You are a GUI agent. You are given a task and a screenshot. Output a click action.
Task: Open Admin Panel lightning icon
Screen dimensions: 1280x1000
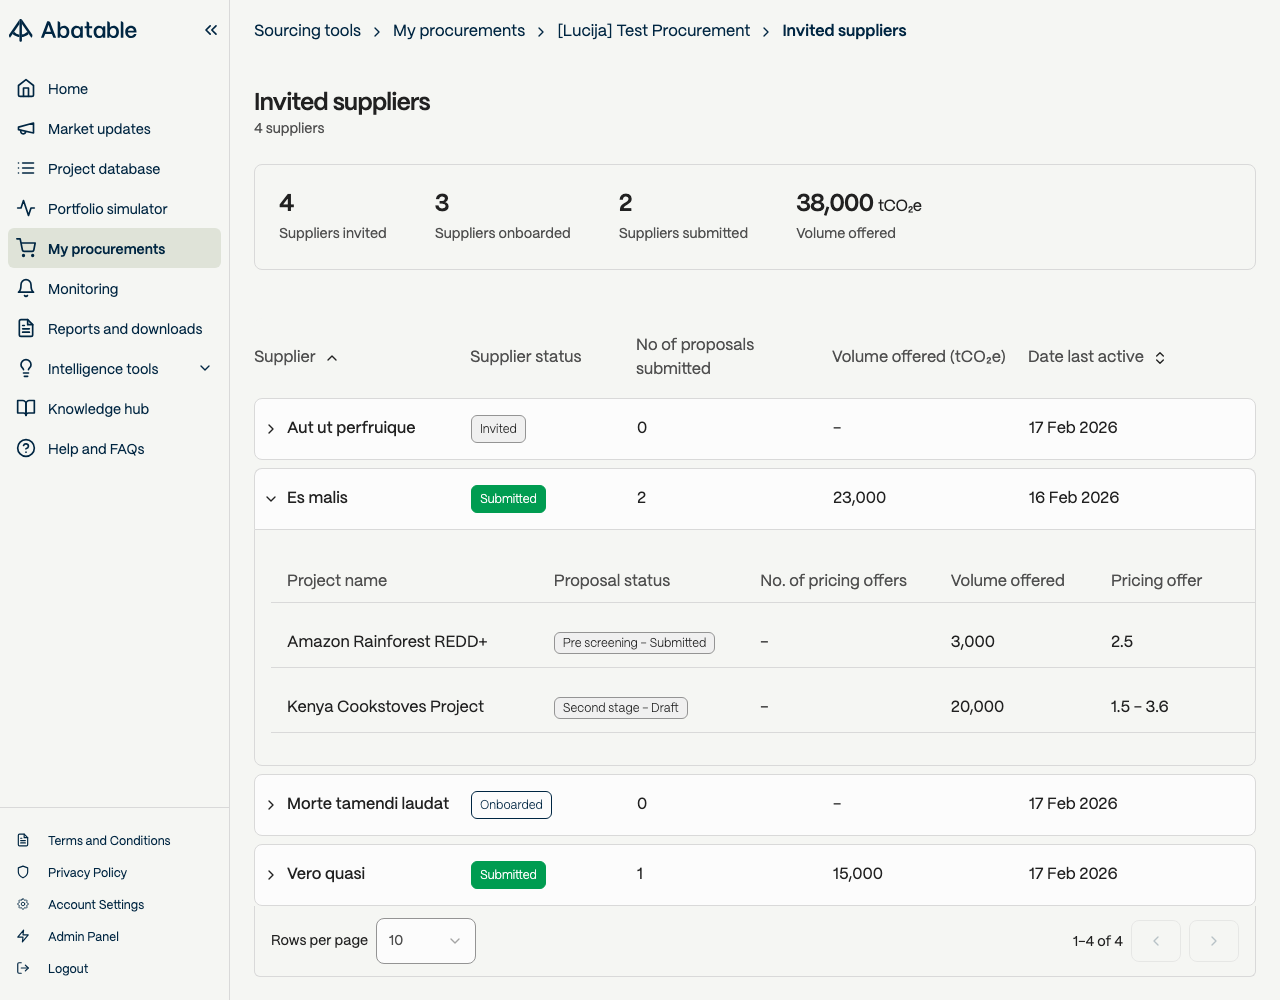[x=23, y=937]
